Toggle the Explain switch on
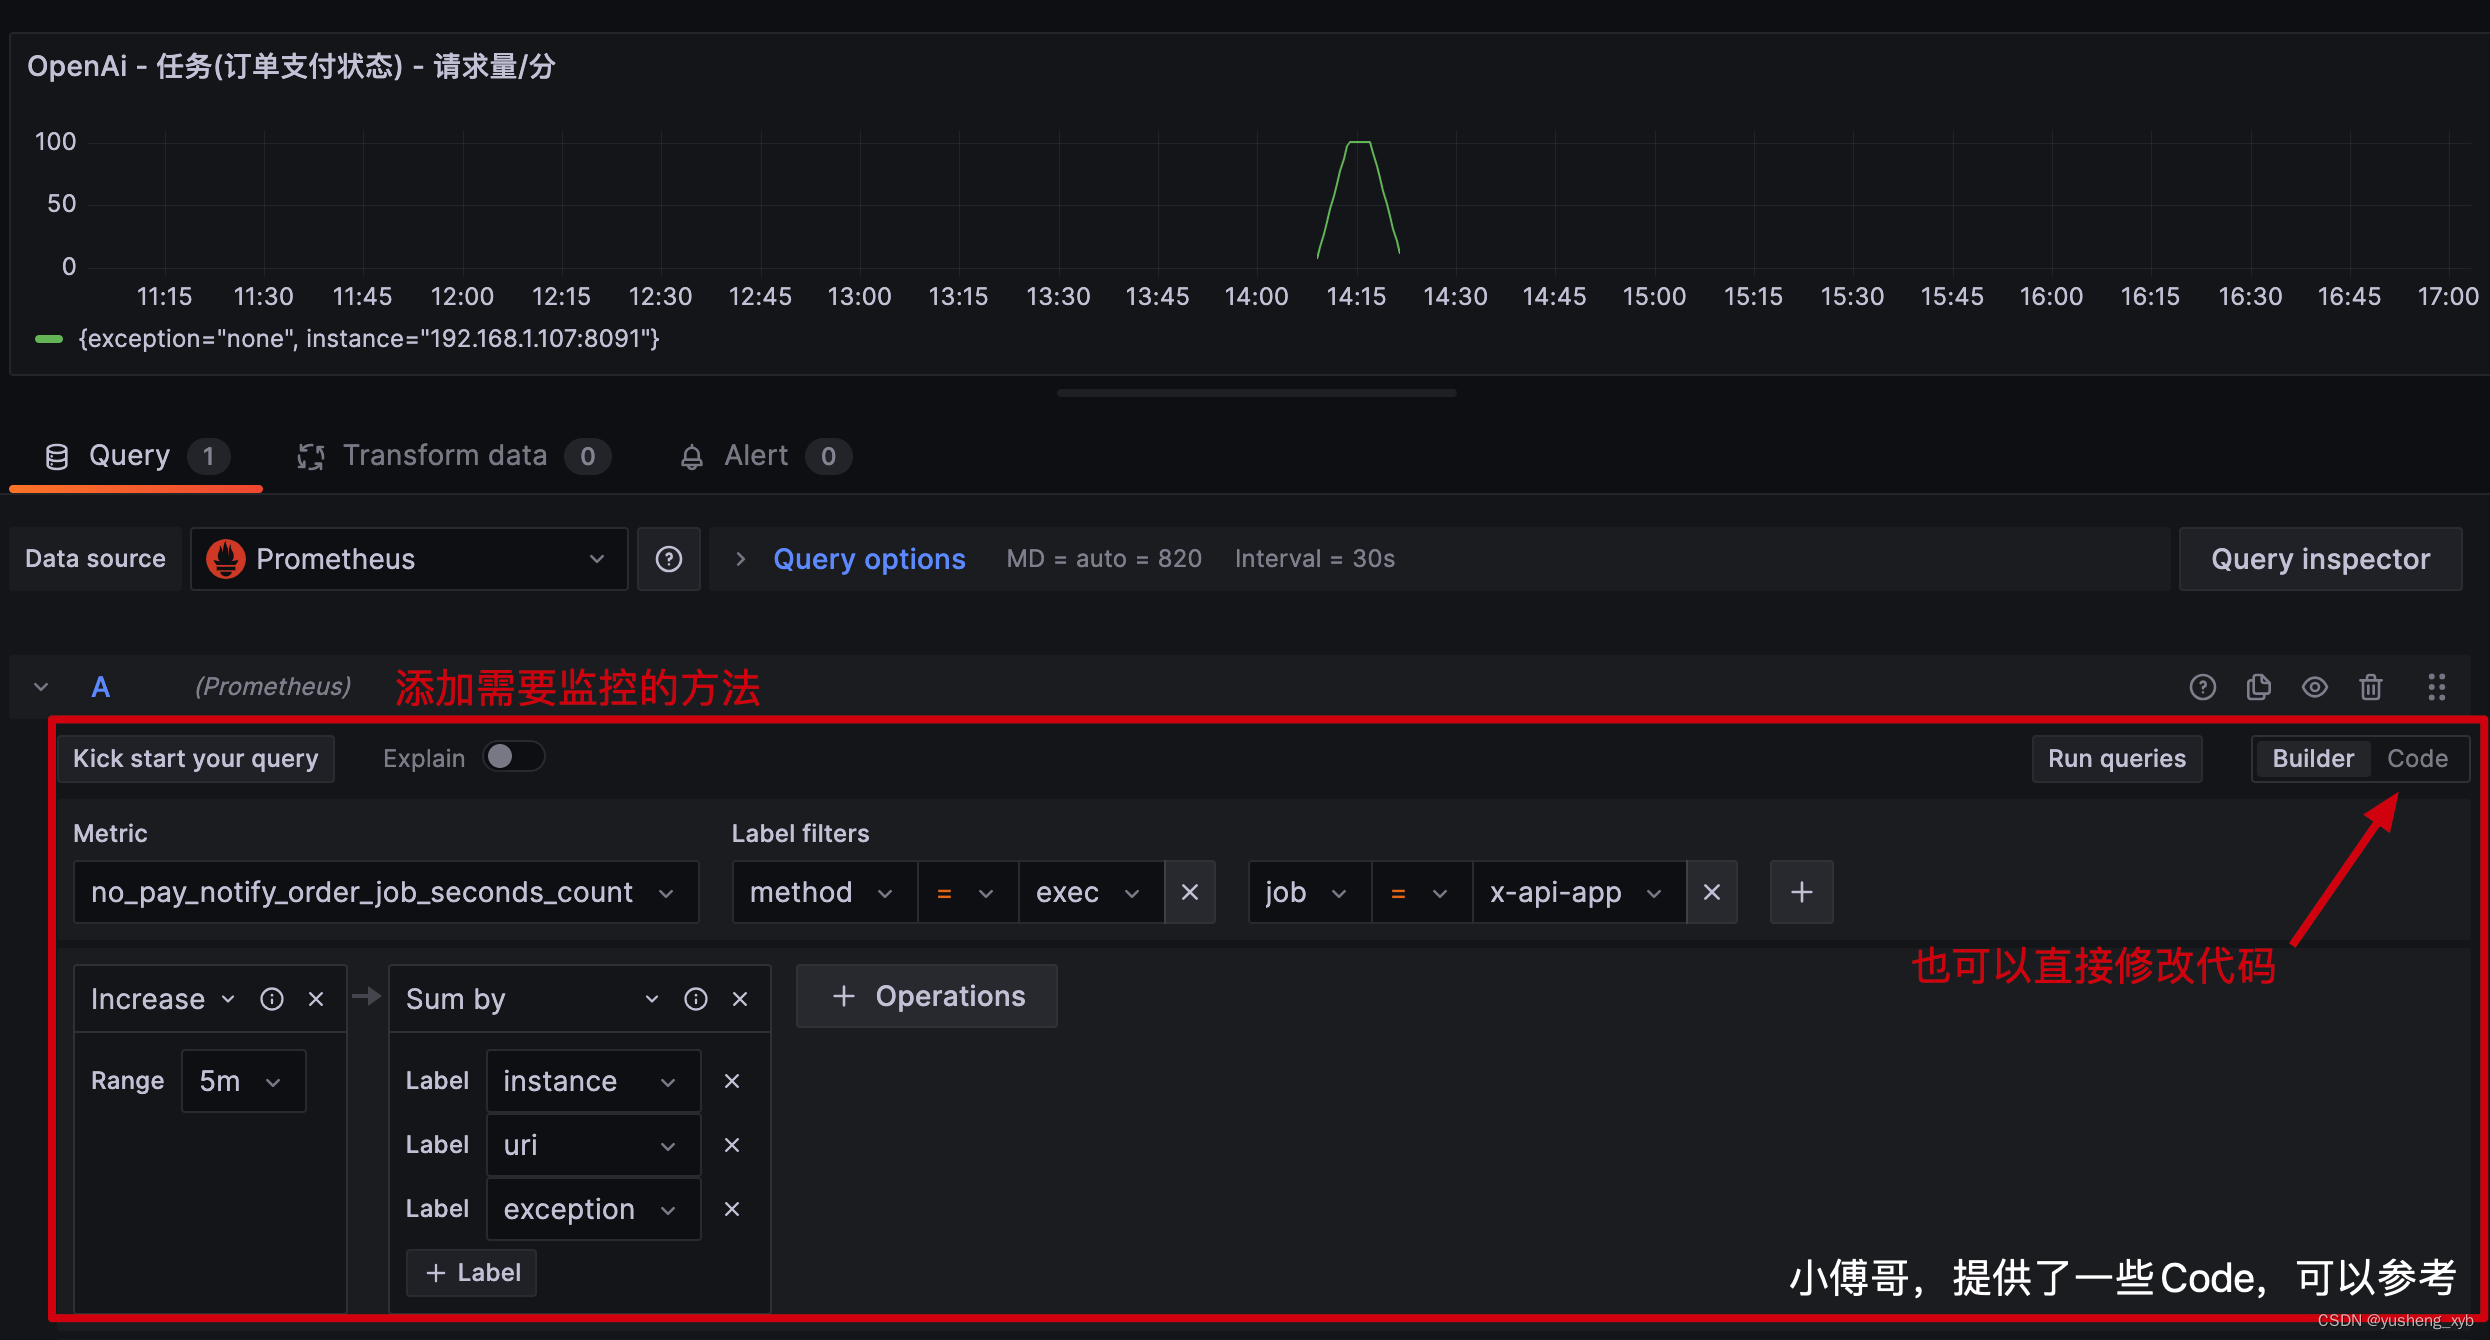This screenshot has height=1340, width=2490. (x=507, y=757)
